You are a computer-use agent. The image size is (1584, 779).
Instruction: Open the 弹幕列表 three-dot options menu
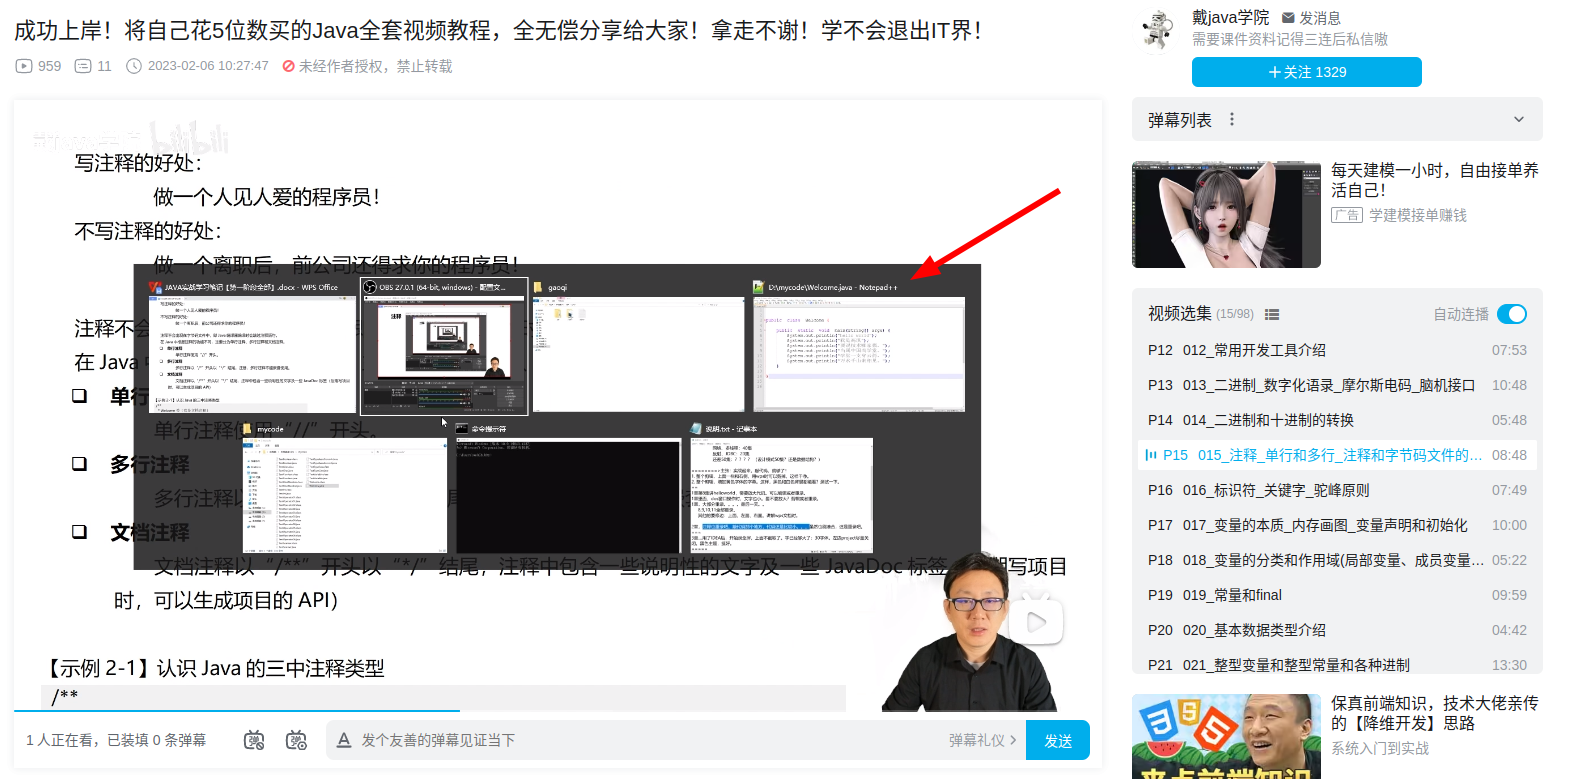pos(1231,119)
